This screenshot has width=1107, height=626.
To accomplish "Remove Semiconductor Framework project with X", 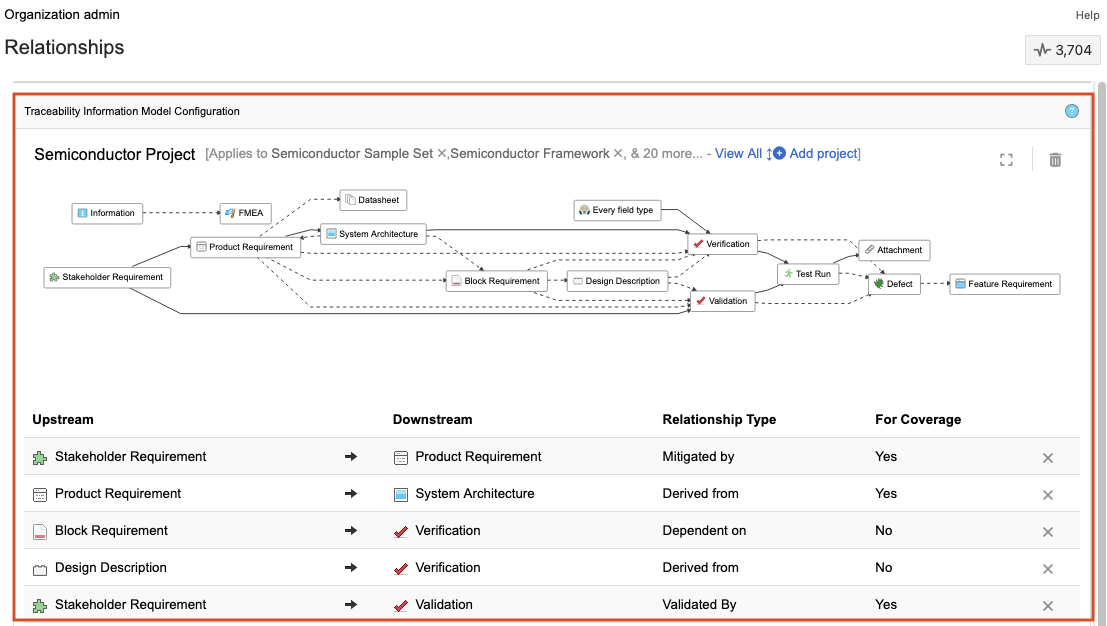I will 618,154.
